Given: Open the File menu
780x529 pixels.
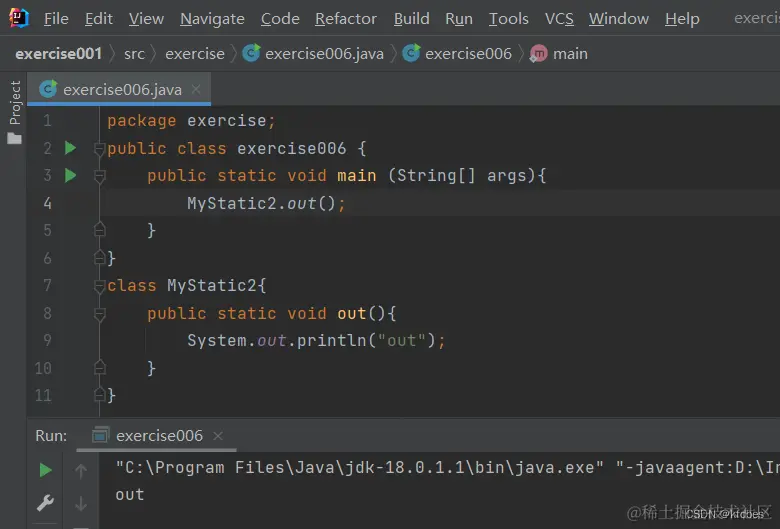Looking at the screenshot, I should point(56,19).
